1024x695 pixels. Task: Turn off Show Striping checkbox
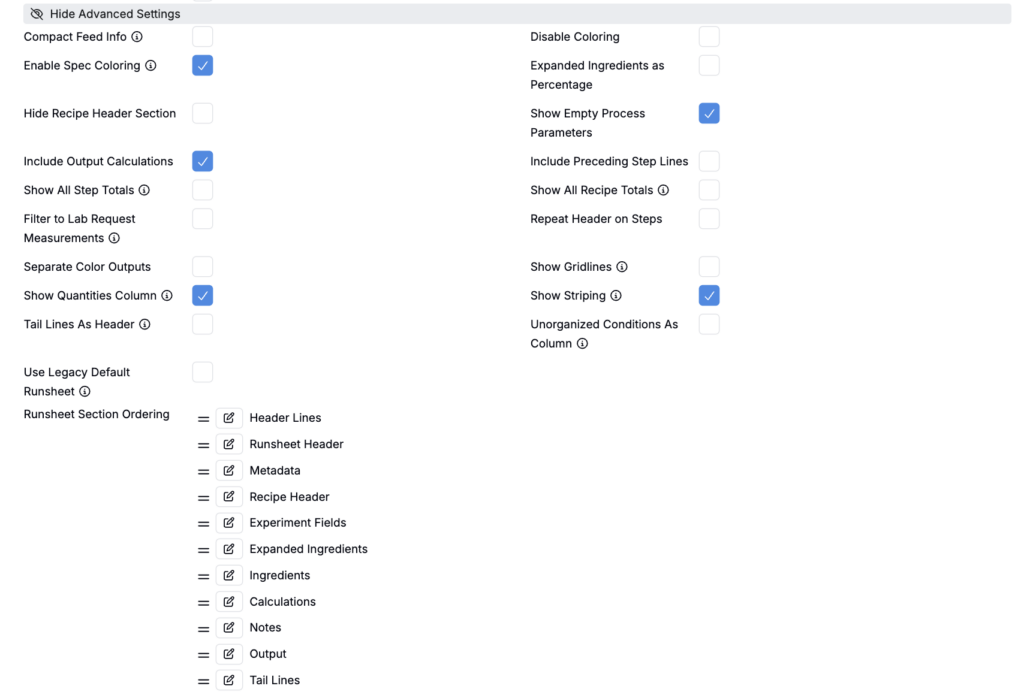709,296
